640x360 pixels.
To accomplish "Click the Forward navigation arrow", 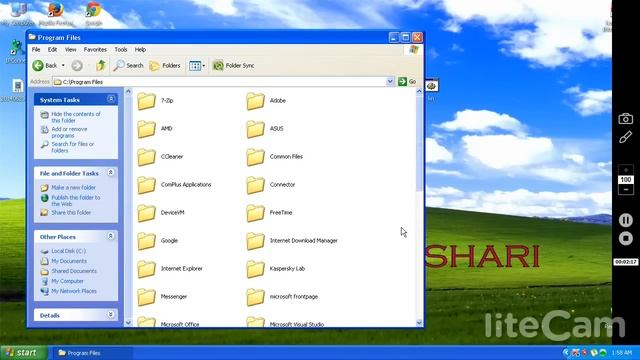I will (x=77, y=65).
